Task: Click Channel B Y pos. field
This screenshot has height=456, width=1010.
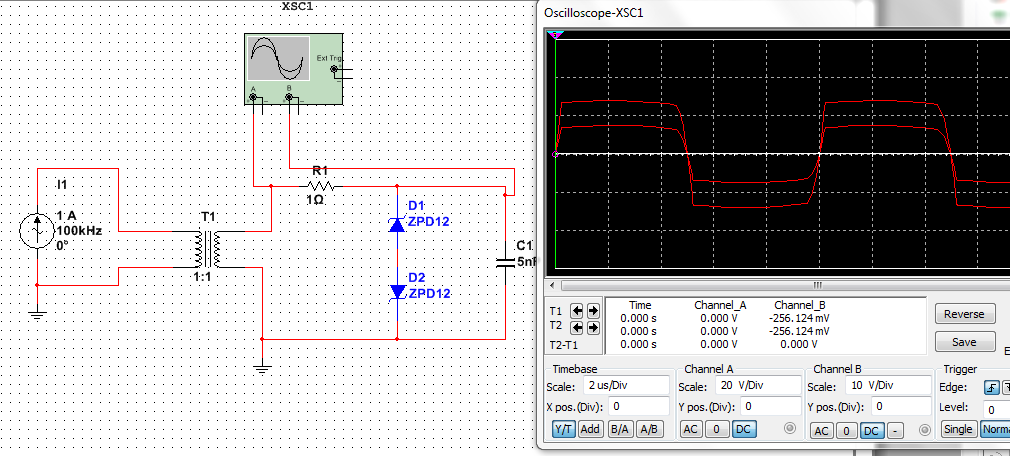Action: click(x=900, y=406)
